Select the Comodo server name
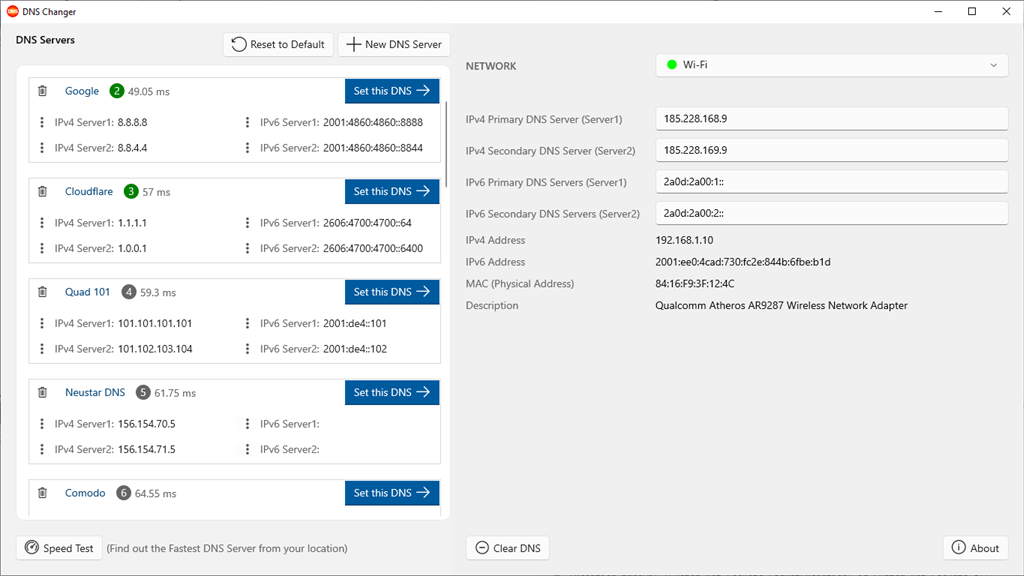 85,493
